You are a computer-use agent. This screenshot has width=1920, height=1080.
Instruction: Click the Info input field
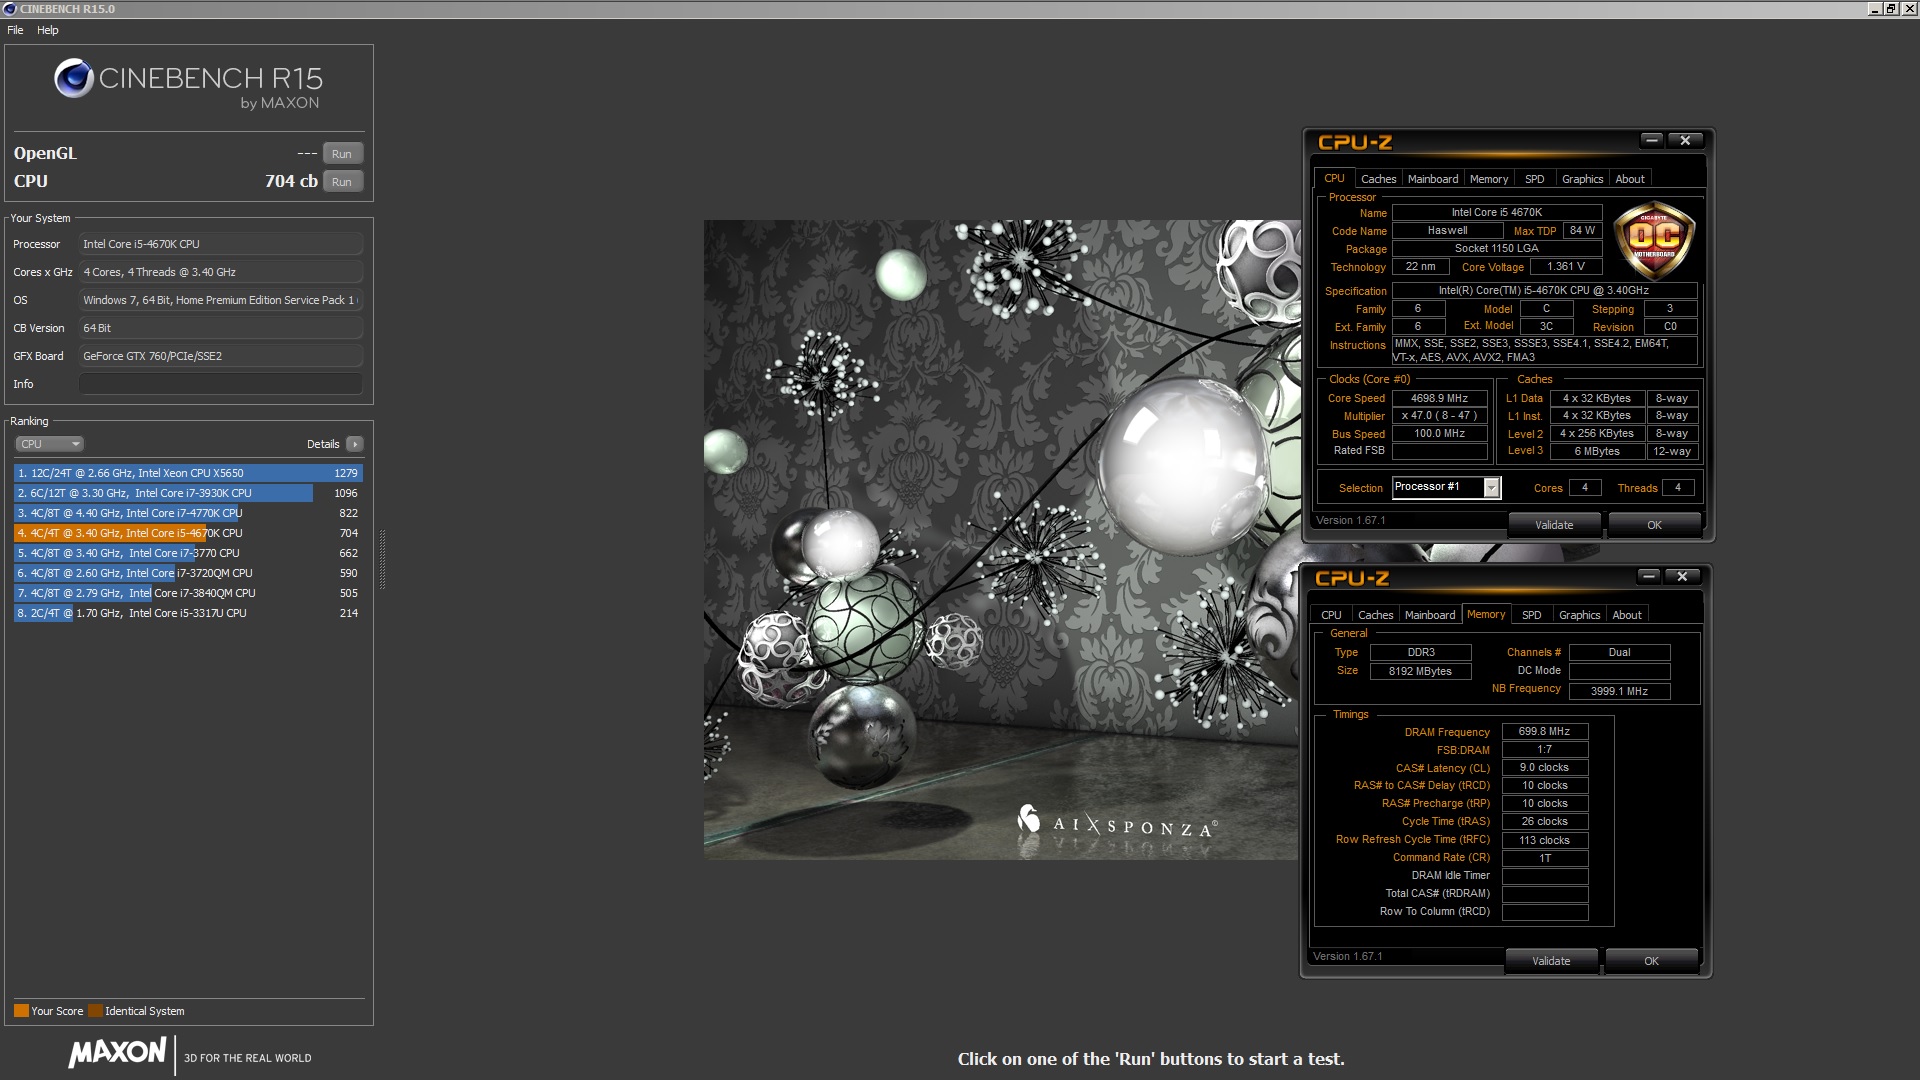(221, 384)
